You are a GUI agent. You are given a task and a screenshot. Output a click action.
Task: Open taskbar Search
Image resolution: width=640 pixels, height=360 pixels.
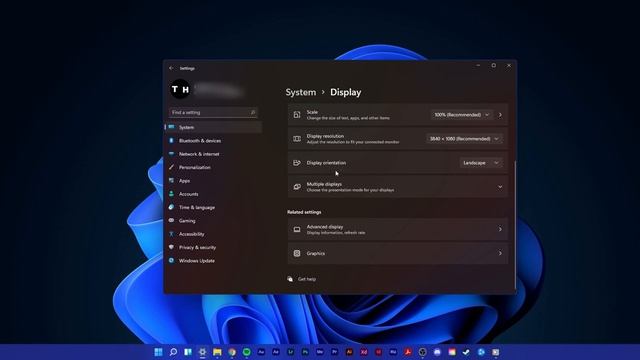[x=173, y=352]
